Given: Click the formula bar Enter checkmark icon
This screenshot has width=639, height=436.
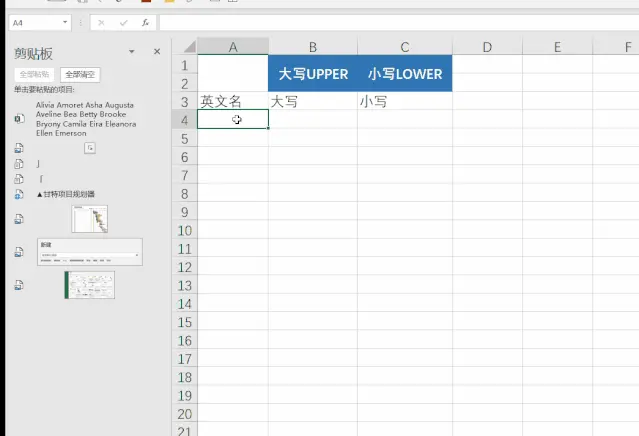Looking at the screenshot, I should point(123,23).
